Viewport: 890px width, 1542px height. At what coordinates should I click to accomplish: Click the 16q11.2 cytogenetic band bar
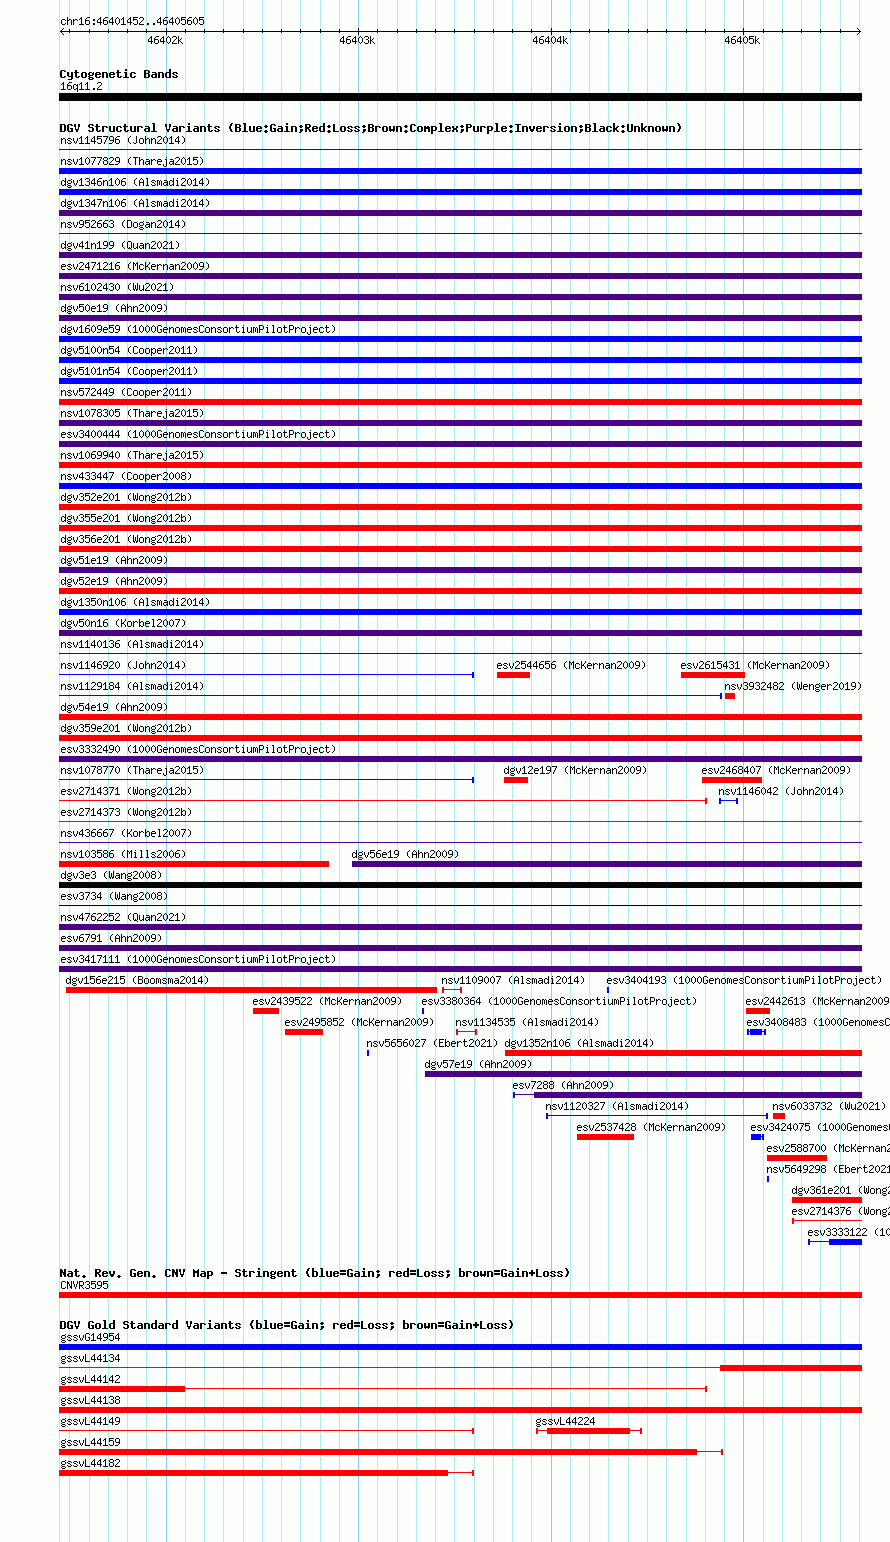(x=461, y=97)
